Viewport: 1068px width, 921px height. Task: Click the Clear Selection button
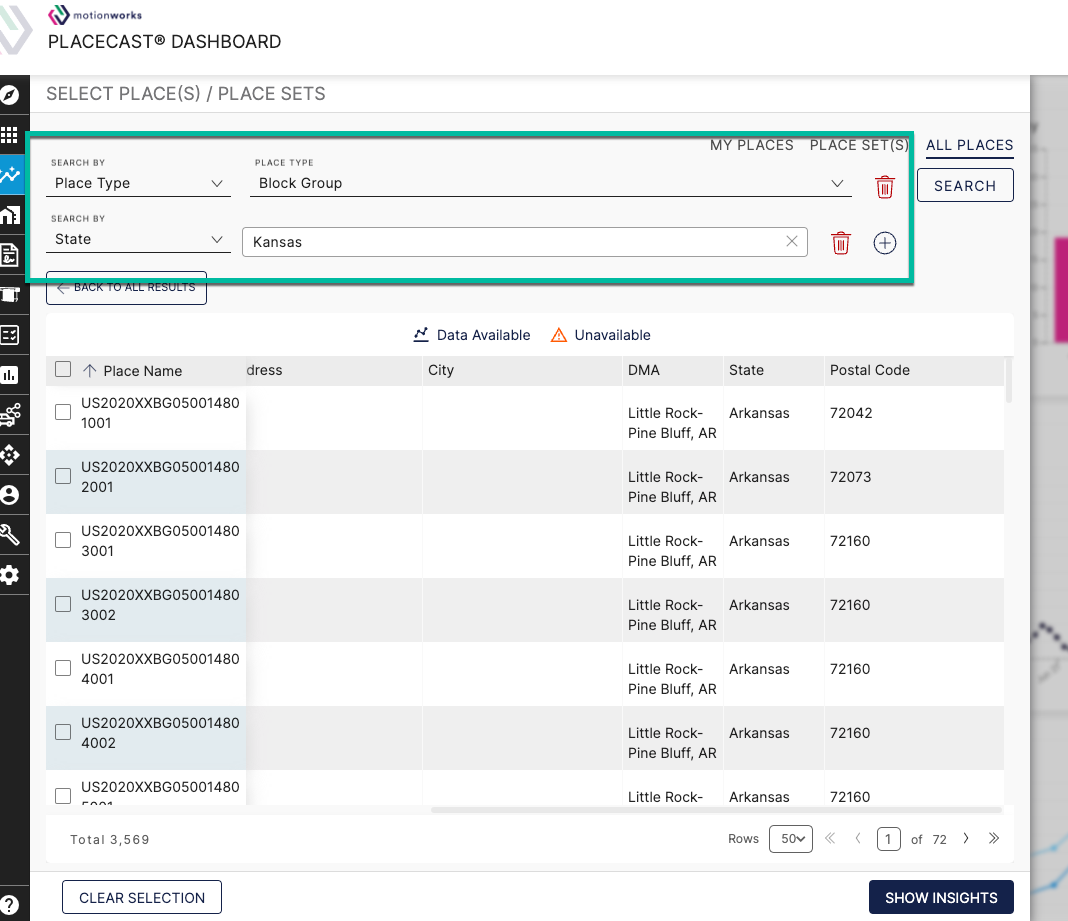pyautogui.click(x=142, y=897)
